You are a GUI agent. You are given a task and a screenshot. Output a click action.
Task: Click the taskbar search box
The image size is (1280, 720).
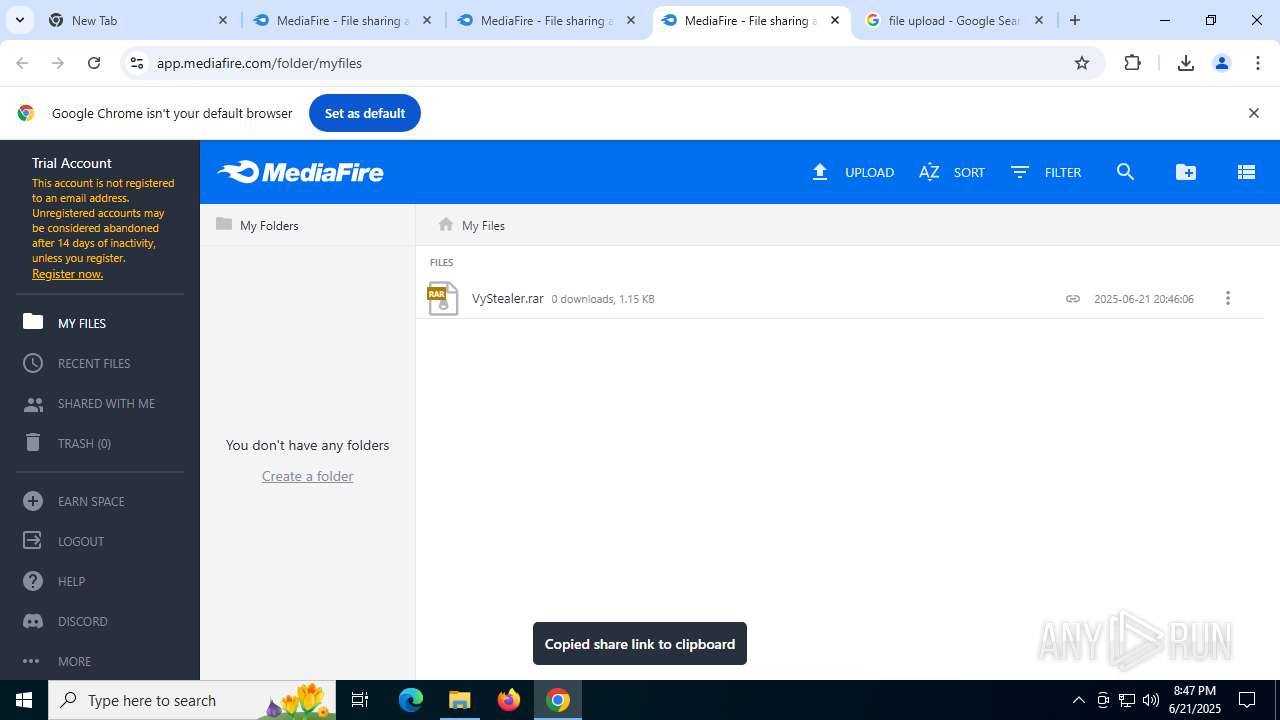[x=194, y=700]
